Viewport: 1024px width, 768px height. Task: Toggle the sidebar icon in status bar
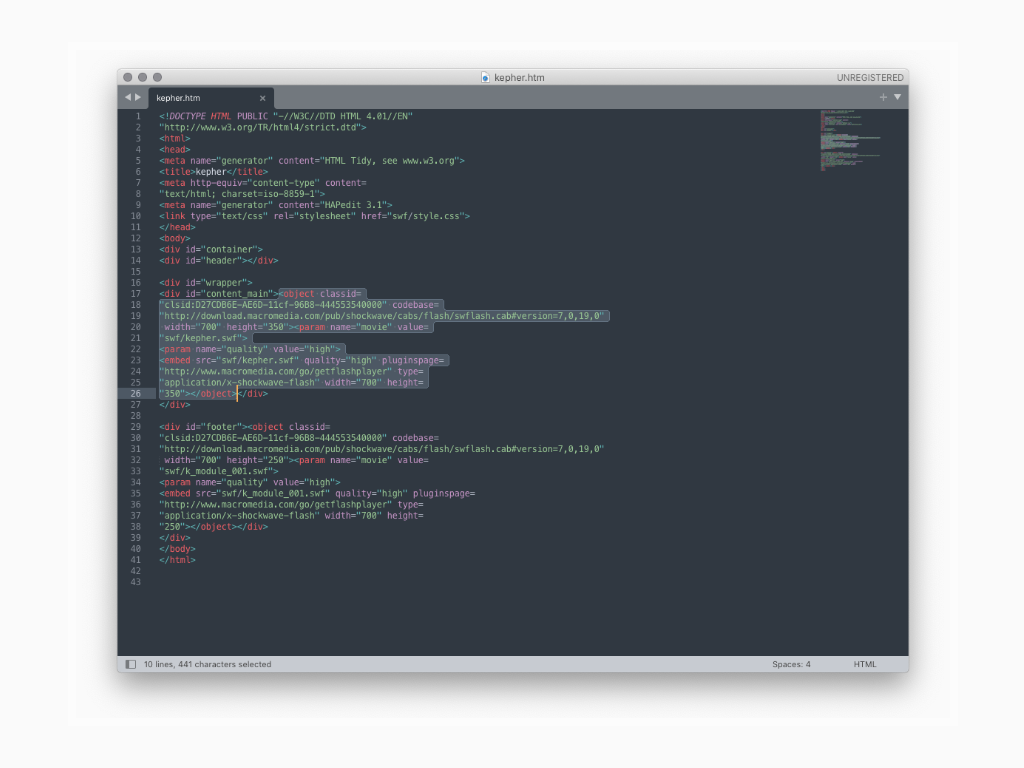[131, 664]
